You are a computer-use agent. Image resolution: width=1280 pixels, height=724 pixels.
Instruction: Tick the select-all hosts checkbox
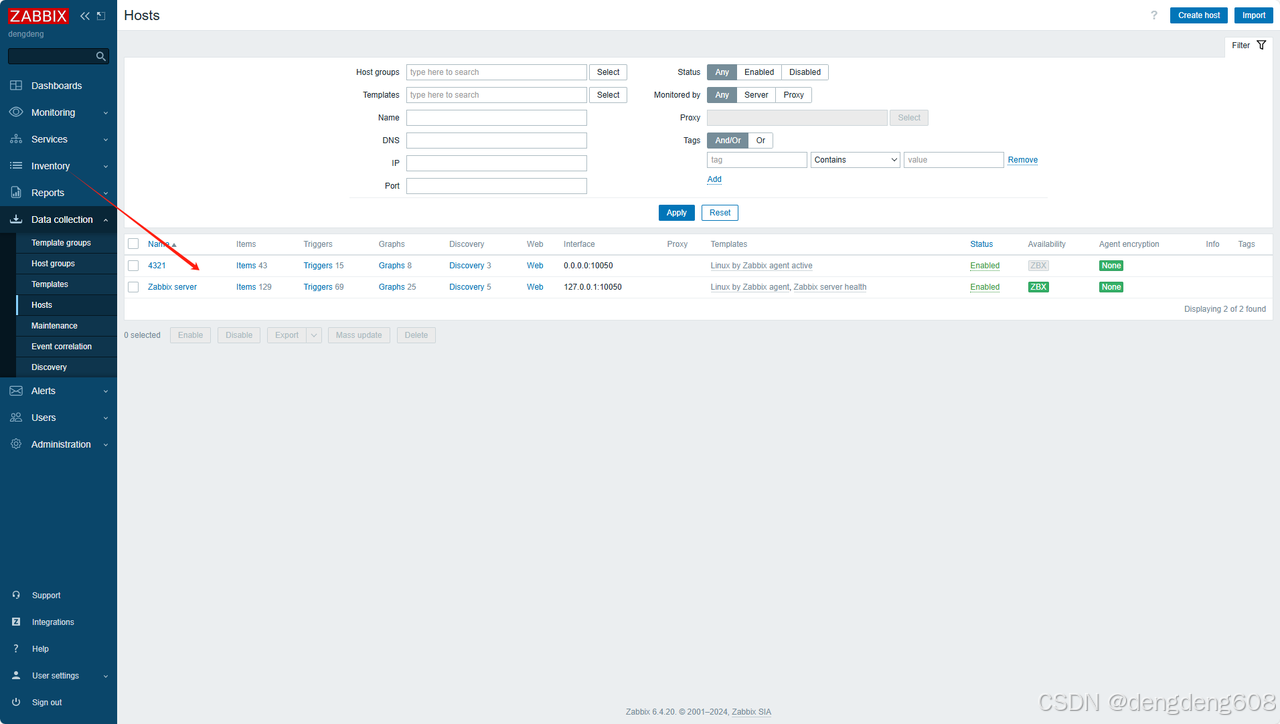click(133, 244)
